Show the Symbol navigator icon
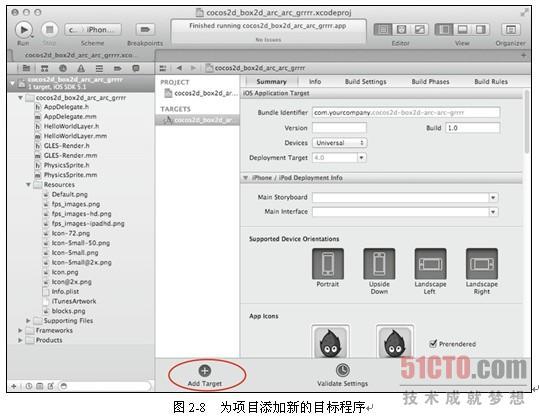 click(44, 68)
